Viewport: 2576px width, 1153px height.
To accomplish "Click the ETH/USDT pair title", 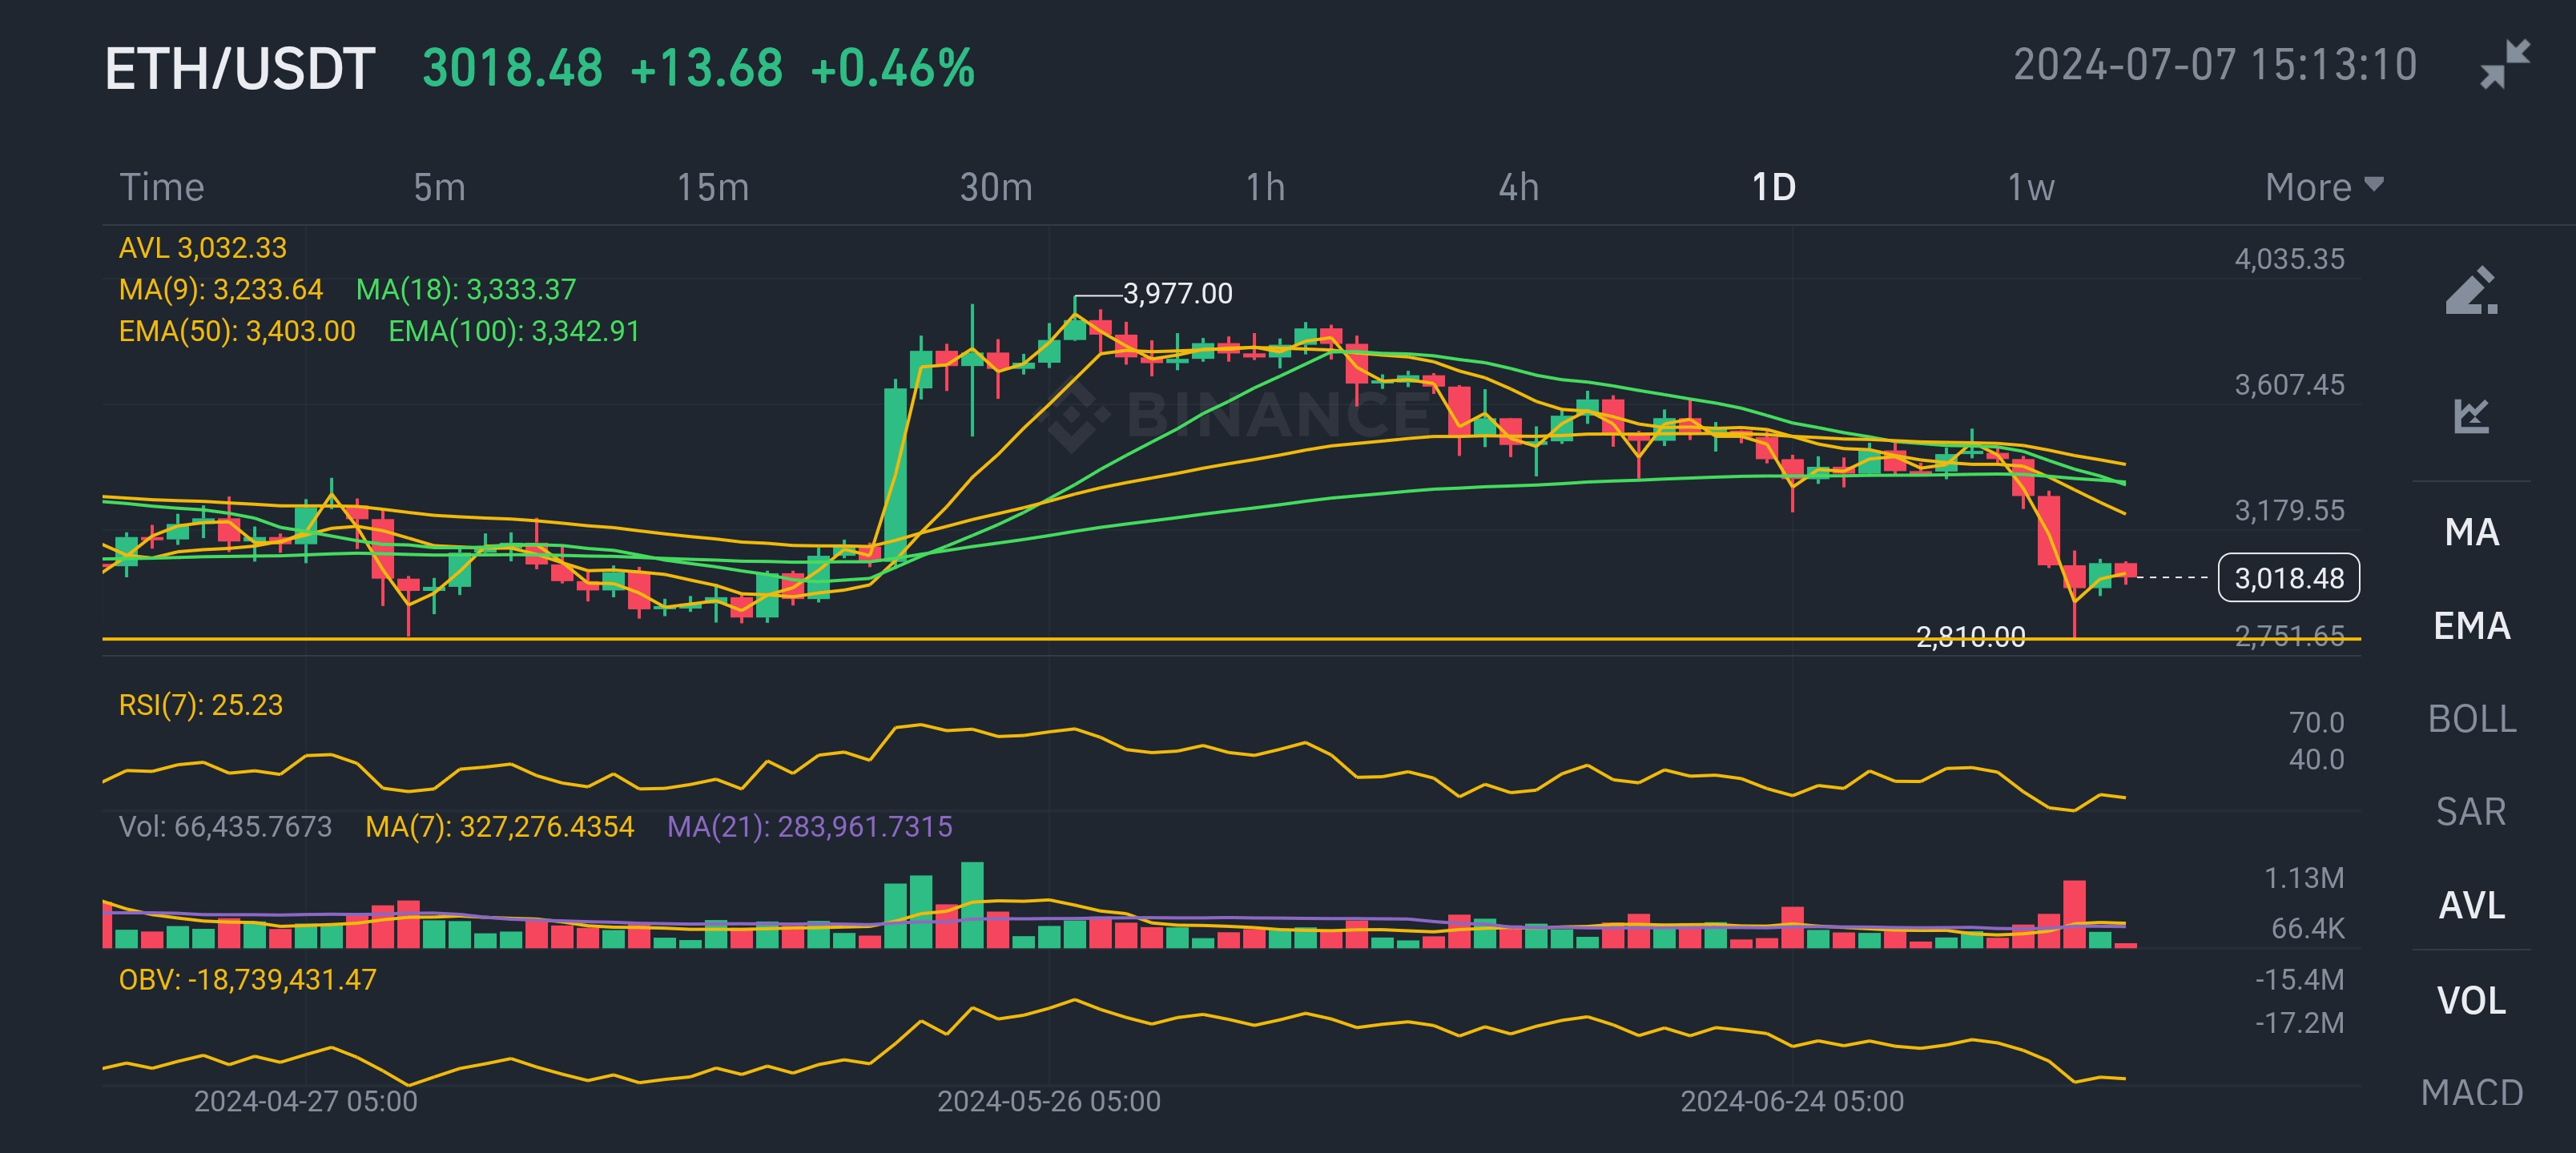I will [x=240, y=69].
